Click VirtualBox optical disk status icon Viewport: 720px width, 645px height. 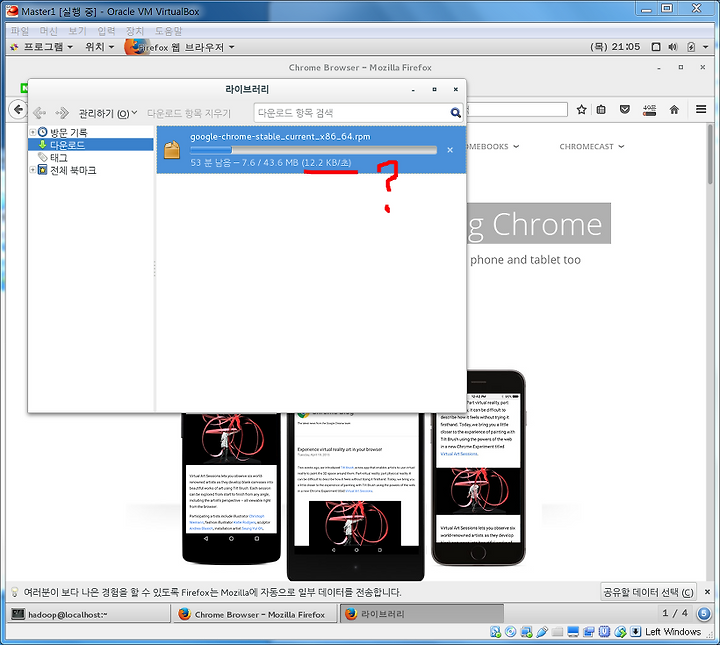[x=510, y=632]
